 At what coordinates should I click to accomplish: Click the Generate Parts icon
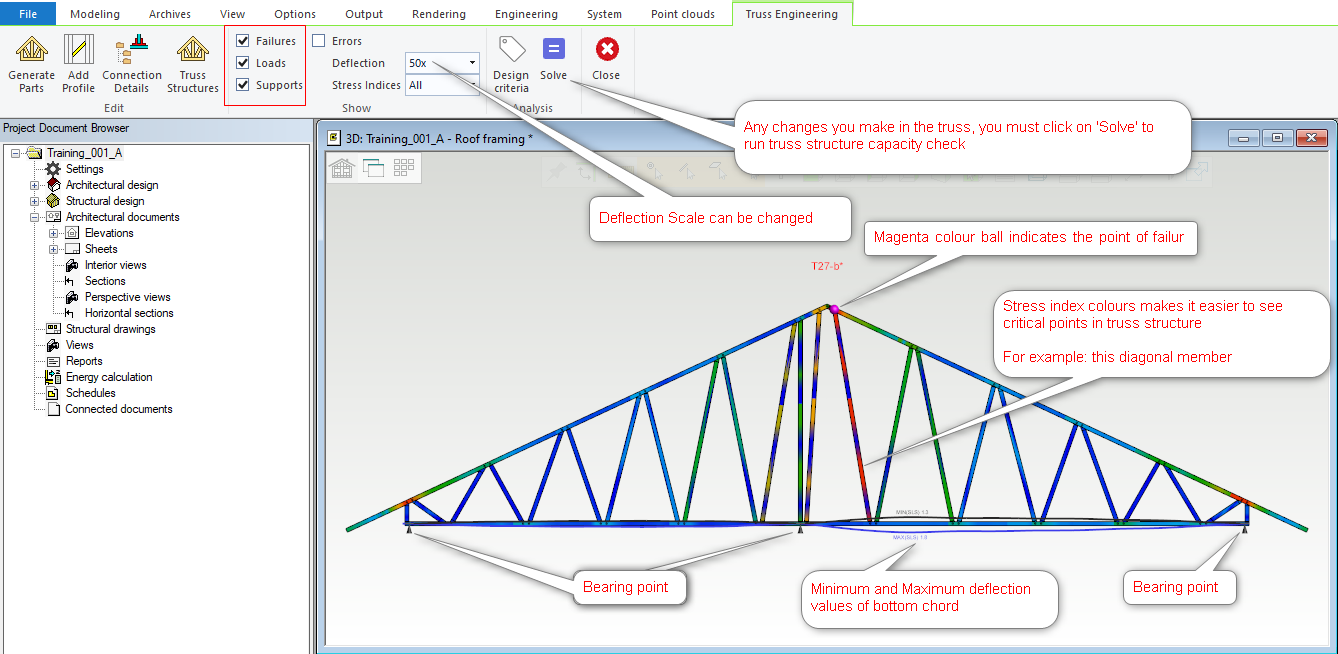pos(32,51)
